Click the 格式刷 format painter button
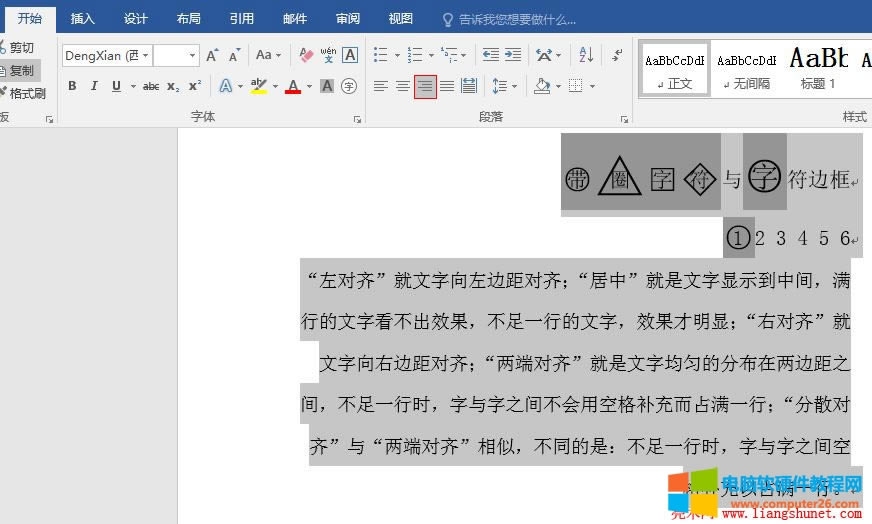 tap(24, 93)
